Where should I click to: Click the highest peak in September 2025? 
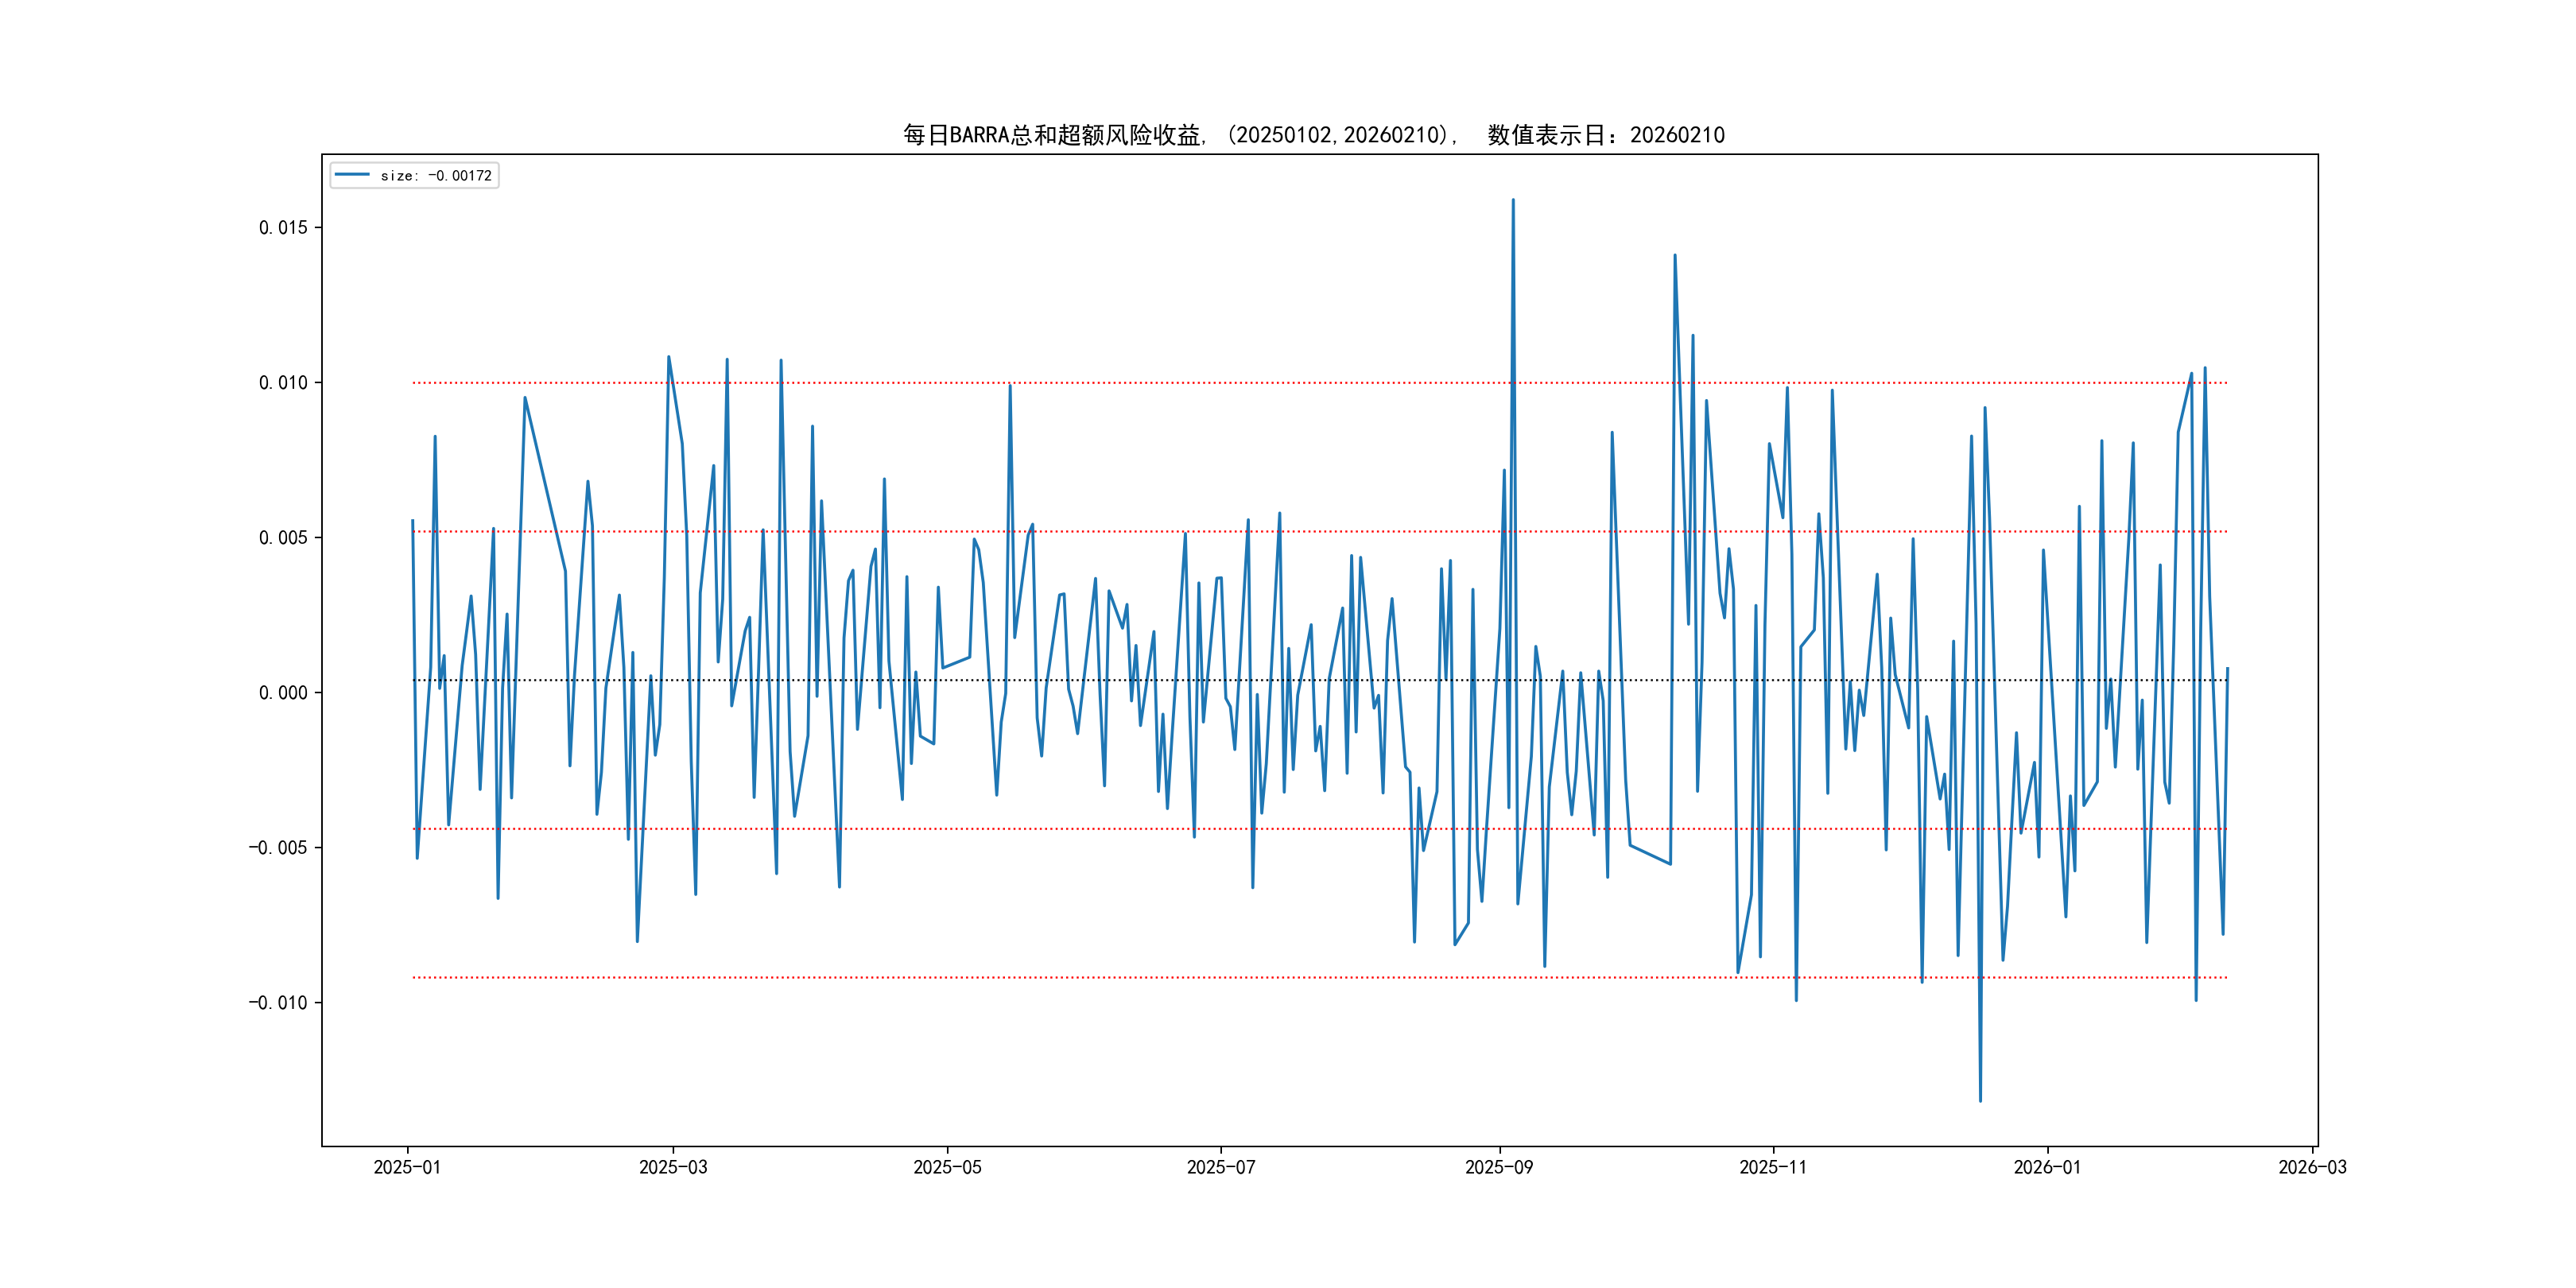point(1512,200)
